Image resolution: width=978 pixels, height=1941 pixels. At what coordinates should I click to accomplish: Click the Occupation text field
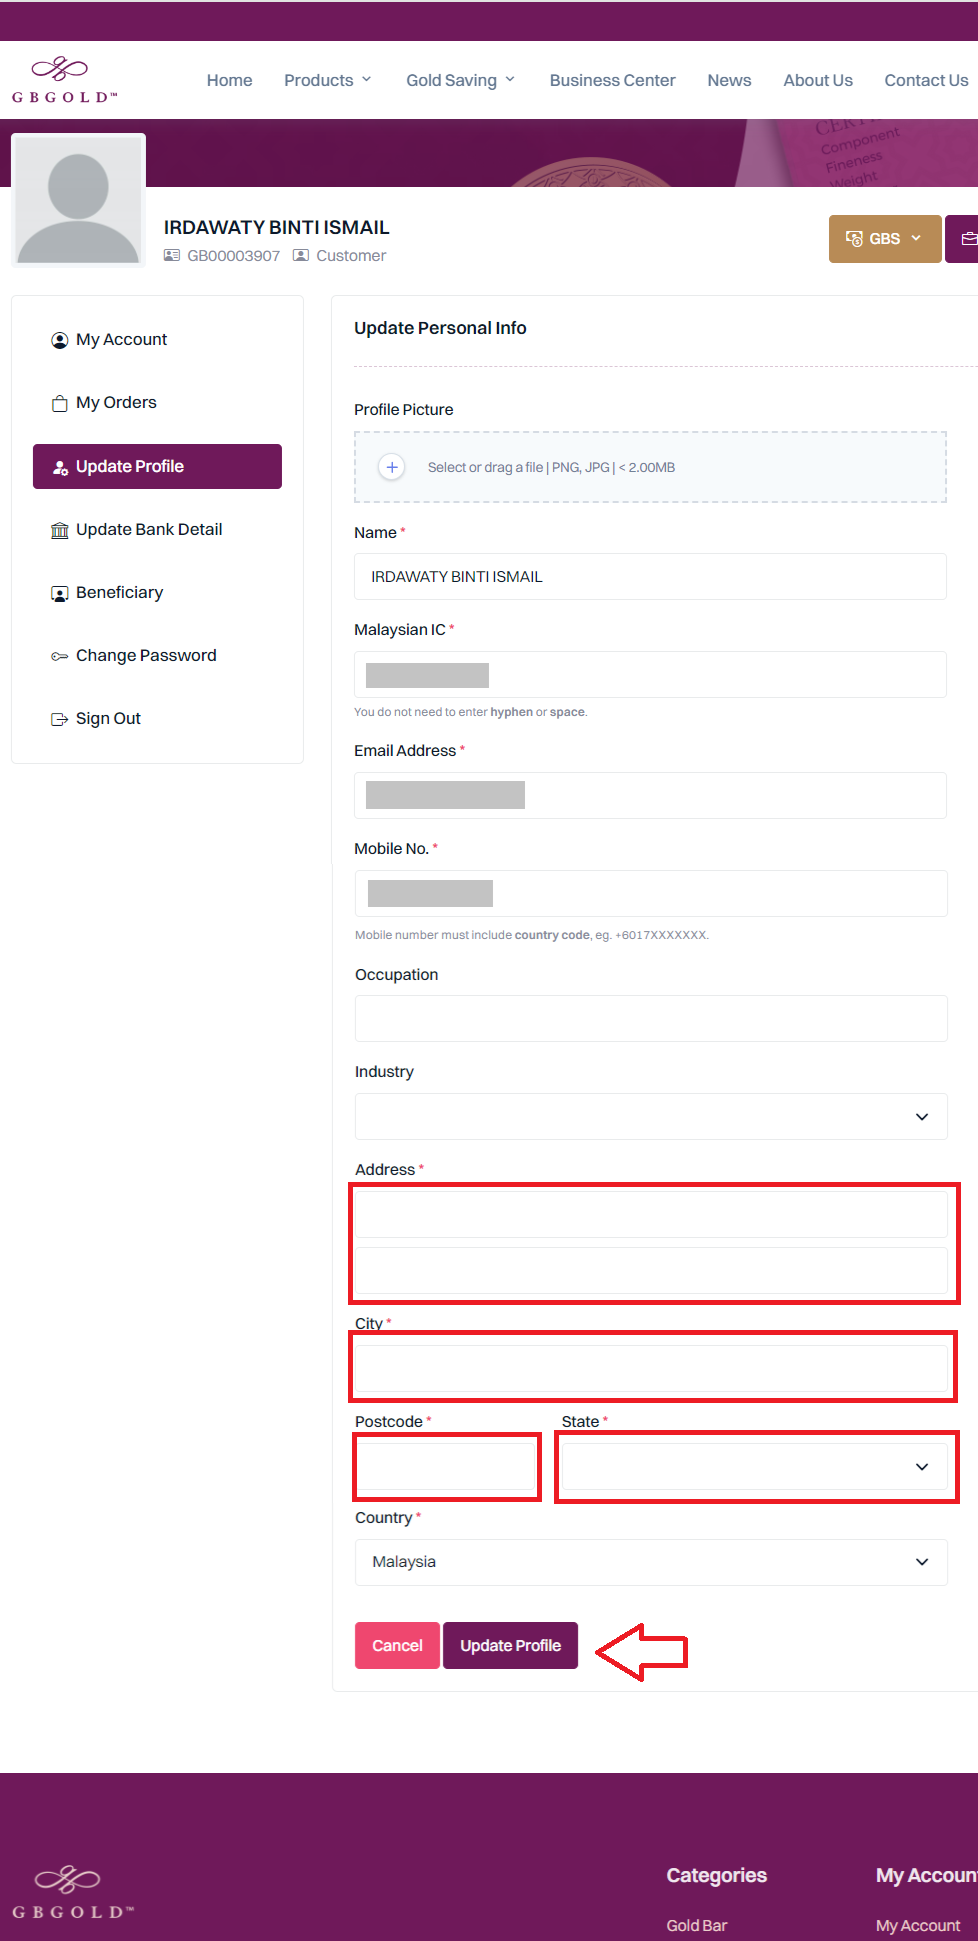[650, 1019]
